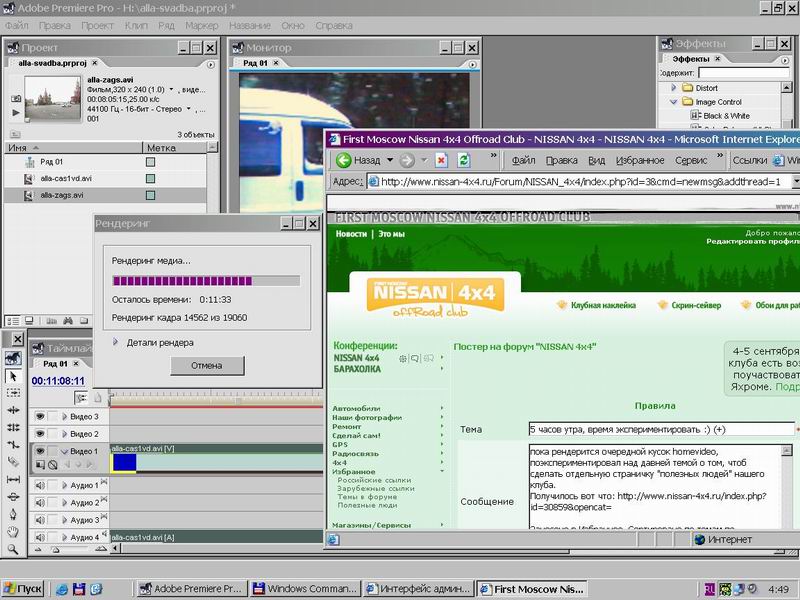Open the Файл menu in Premiere Pro
Screen dimensions: 800x600
(x=17, y=26)
